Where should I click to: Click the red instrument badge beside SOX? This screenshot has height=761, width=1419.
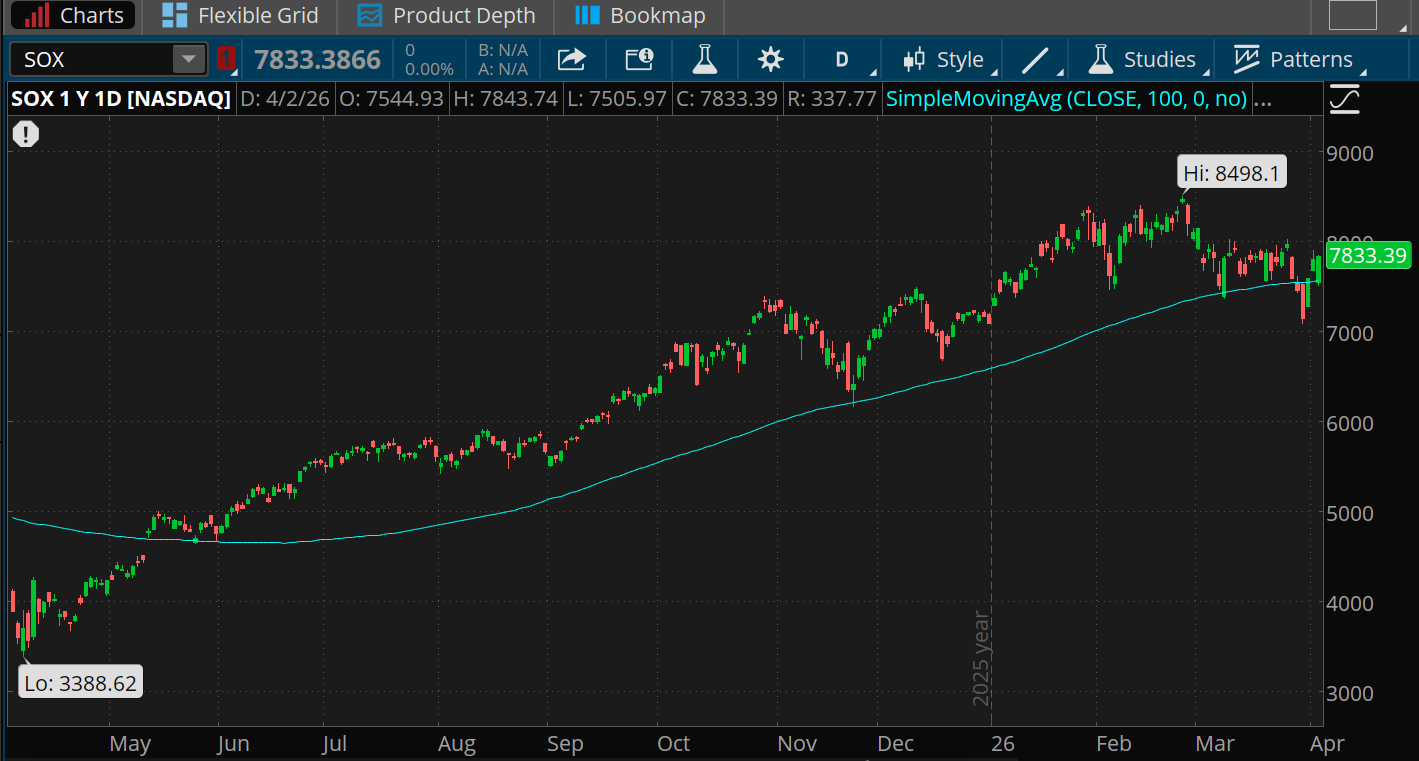tap(225, 59)
